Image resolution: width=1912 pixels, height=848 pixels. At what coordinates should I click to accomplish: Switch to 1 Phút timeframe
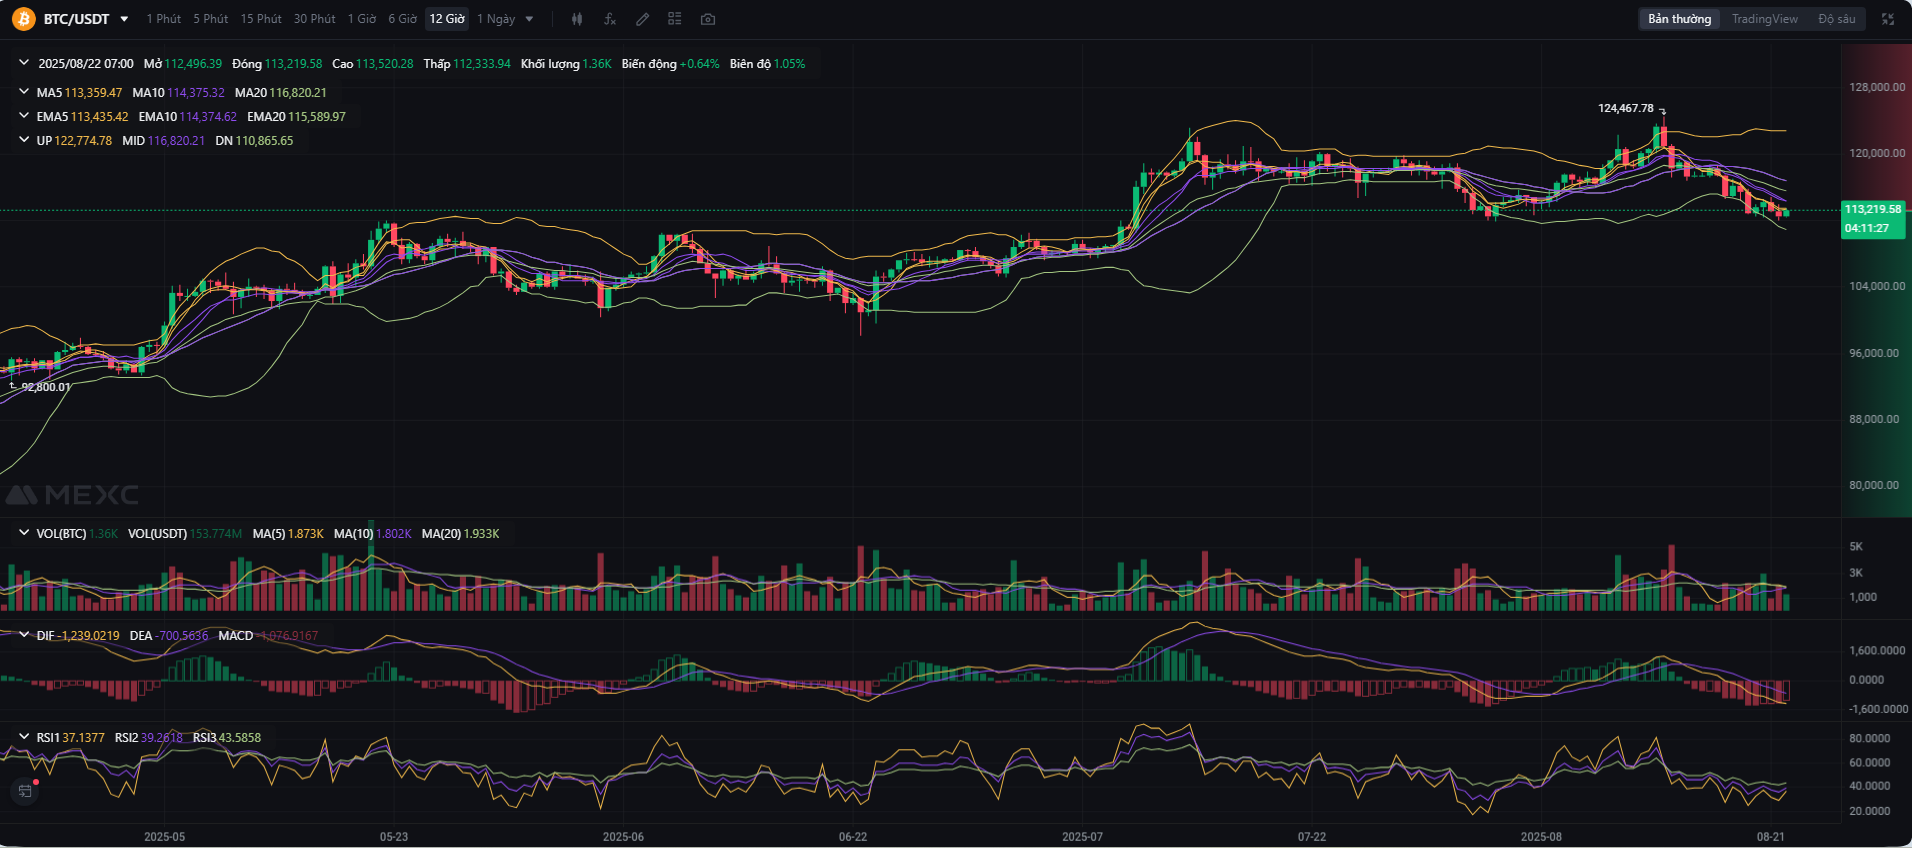tap(164, 19)
